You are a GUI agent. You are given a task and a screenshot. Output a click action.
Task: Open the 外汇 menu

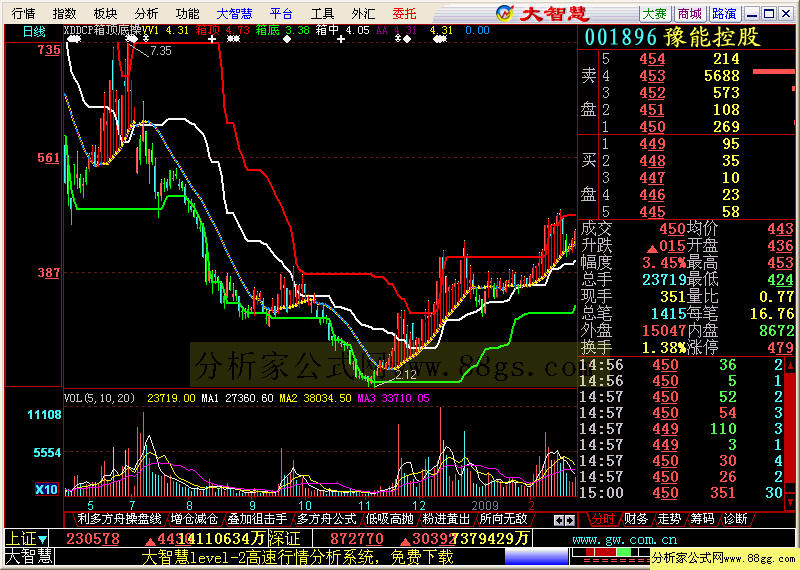363,14
